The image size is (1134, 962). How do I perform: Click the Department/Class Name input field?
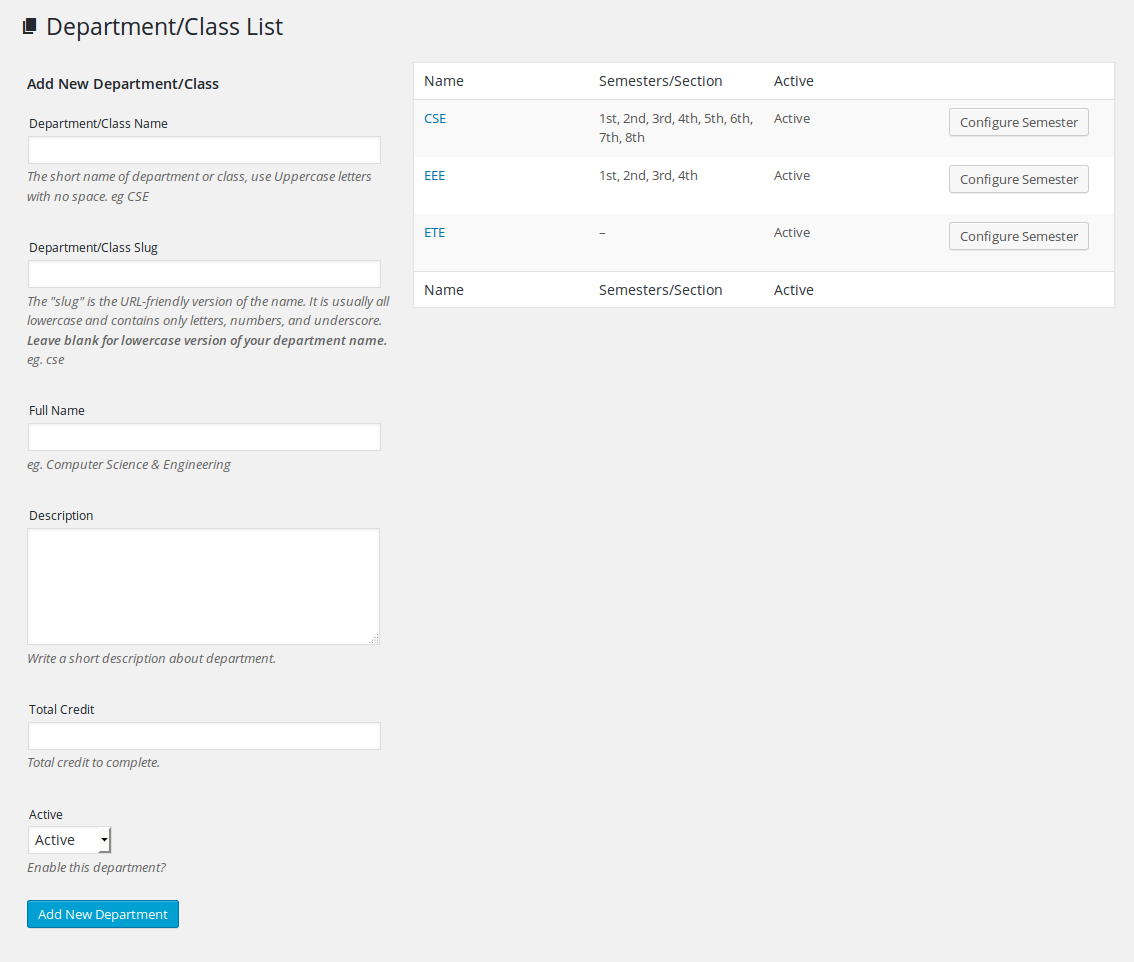[204, 150]
